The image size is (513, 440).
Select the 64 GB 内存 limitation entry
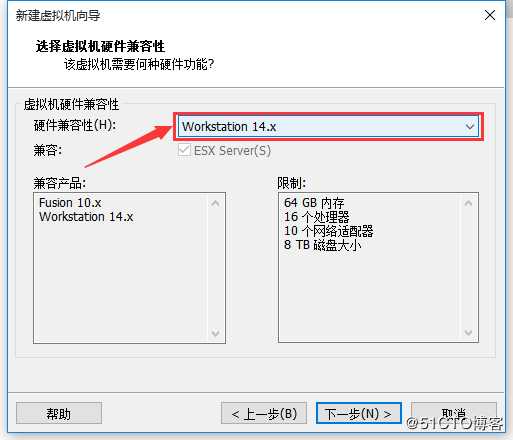[314, 203]
